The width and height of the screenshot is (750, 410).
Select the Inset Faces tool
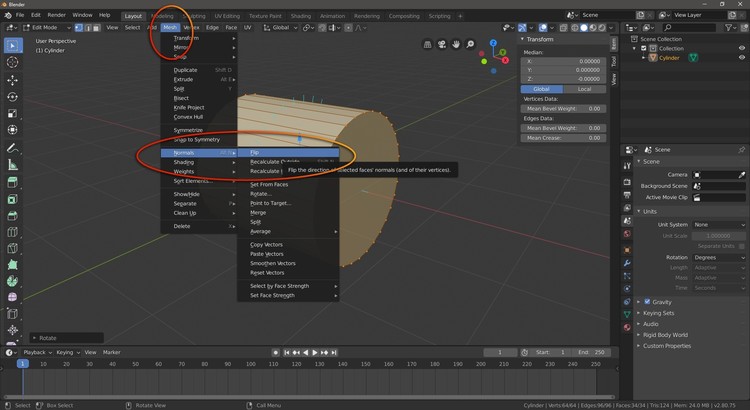pyautogui.click(x=13, y=199)
